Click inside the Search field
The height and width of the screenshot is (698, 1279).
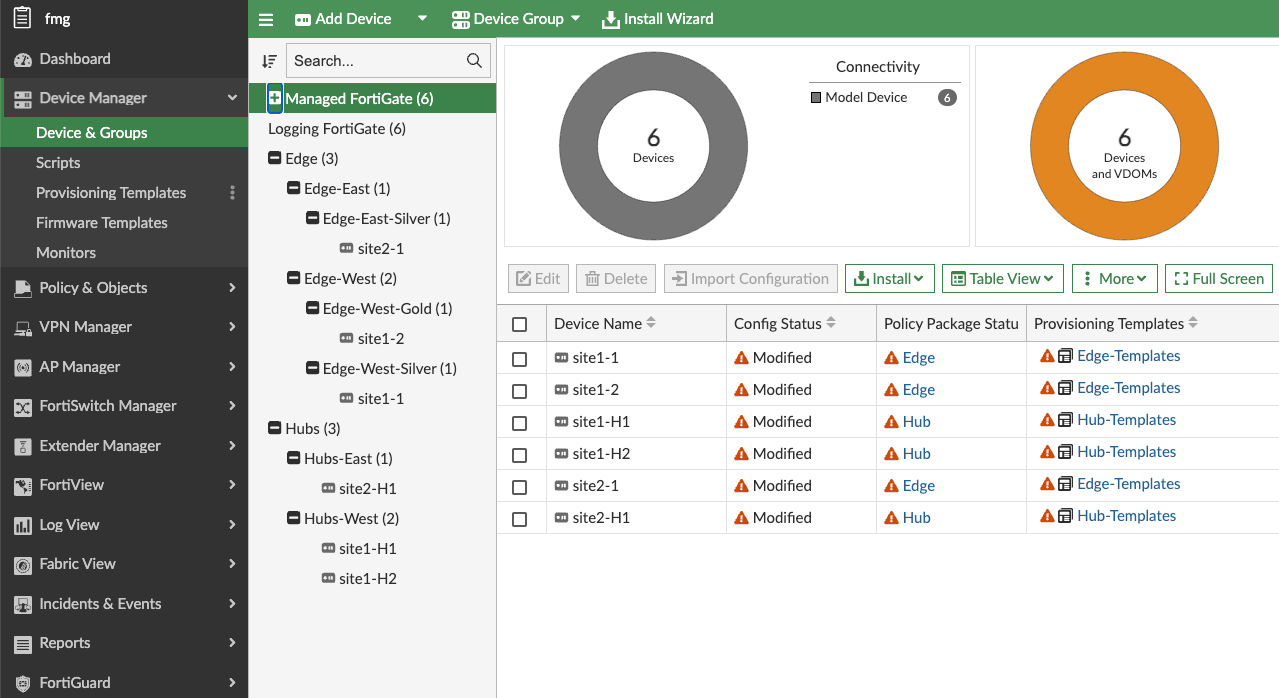(x=380, y=60)
